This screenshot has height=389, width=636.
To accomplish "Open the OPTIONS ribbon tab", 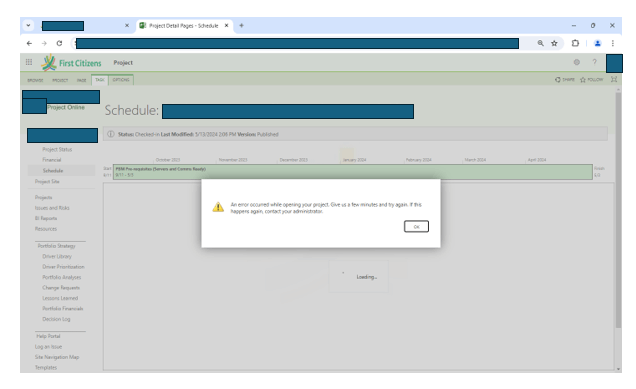I will (121, 80).
